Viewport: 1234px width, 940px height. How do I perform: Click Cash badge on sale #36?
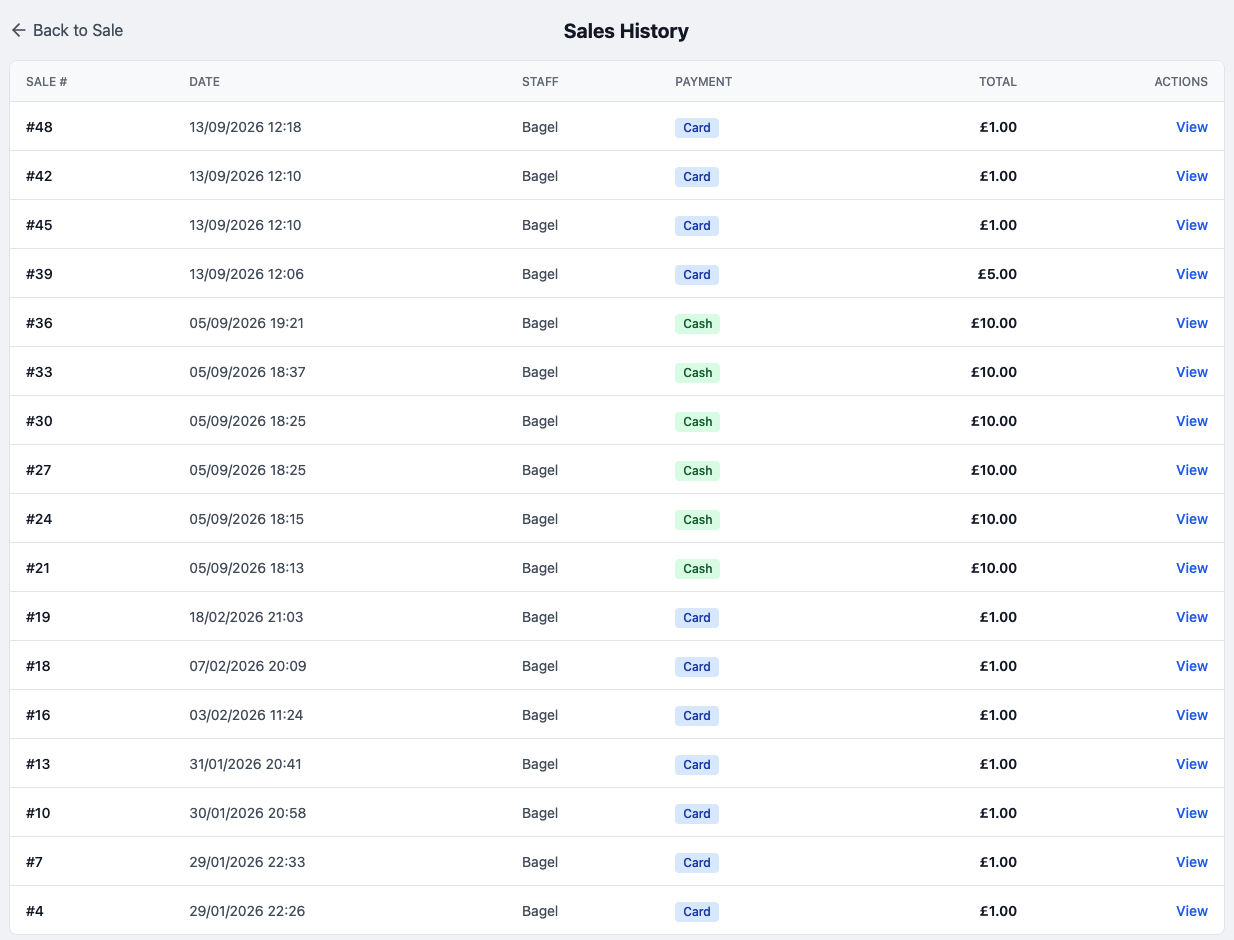pyautogui.click(x=698, y=324)
